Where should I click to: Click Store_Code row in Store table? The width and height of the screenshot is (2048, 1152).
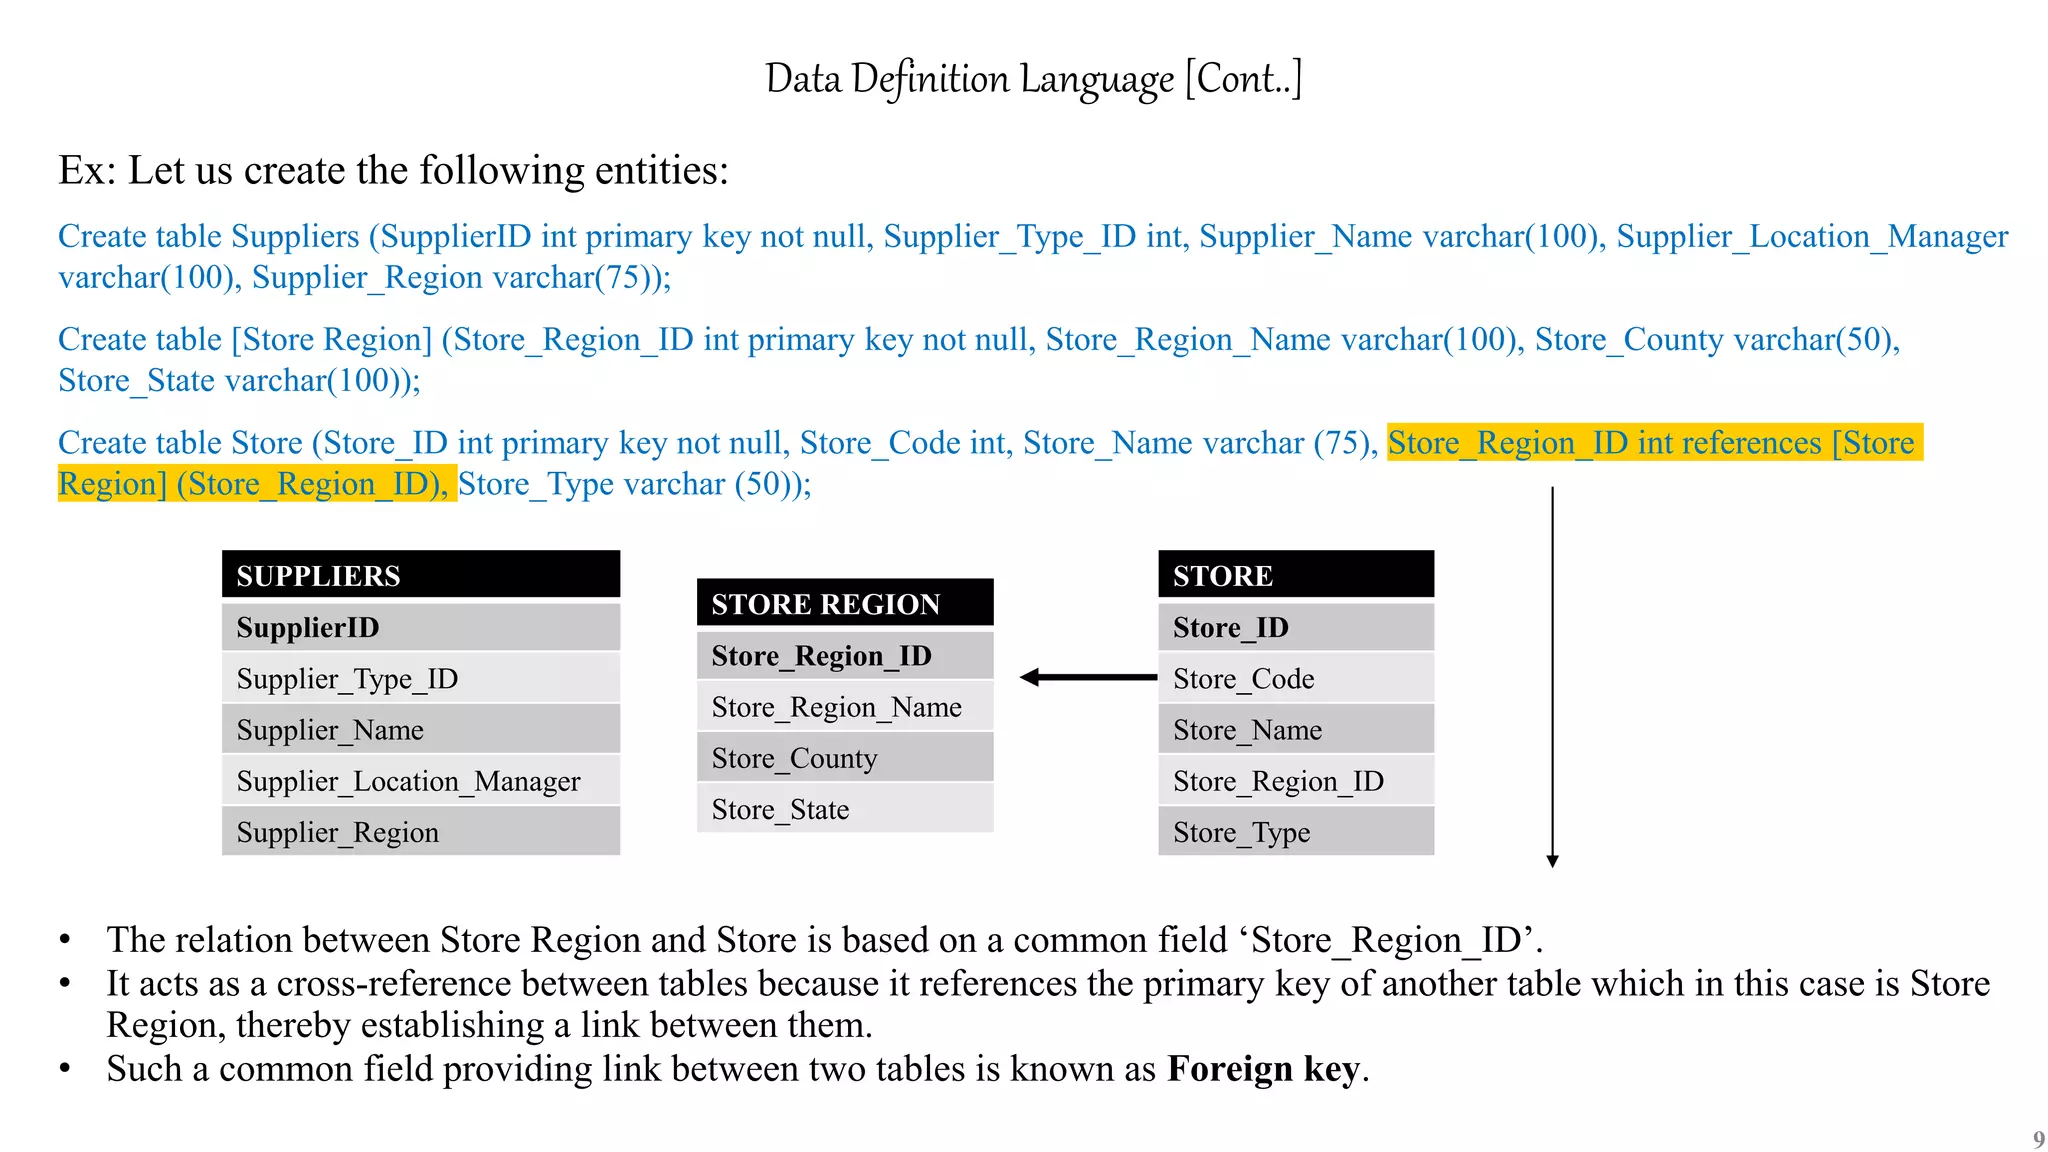click(1295, 679)
